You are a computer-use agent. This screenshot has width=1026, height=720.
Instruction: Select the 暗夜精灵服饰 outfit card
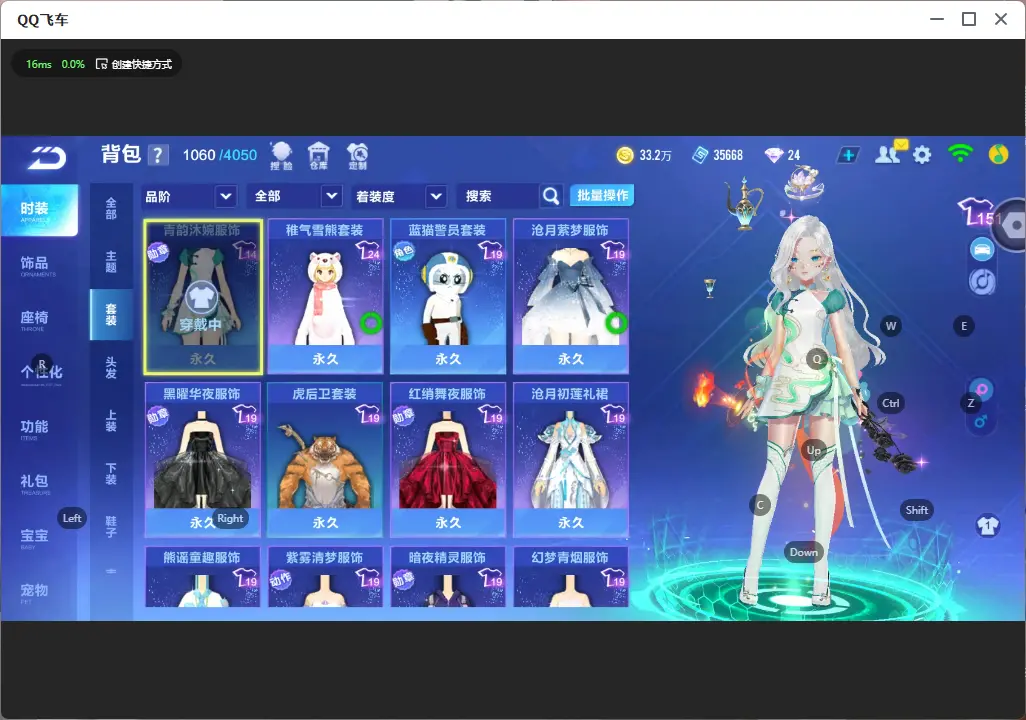[x=448, y=577]
